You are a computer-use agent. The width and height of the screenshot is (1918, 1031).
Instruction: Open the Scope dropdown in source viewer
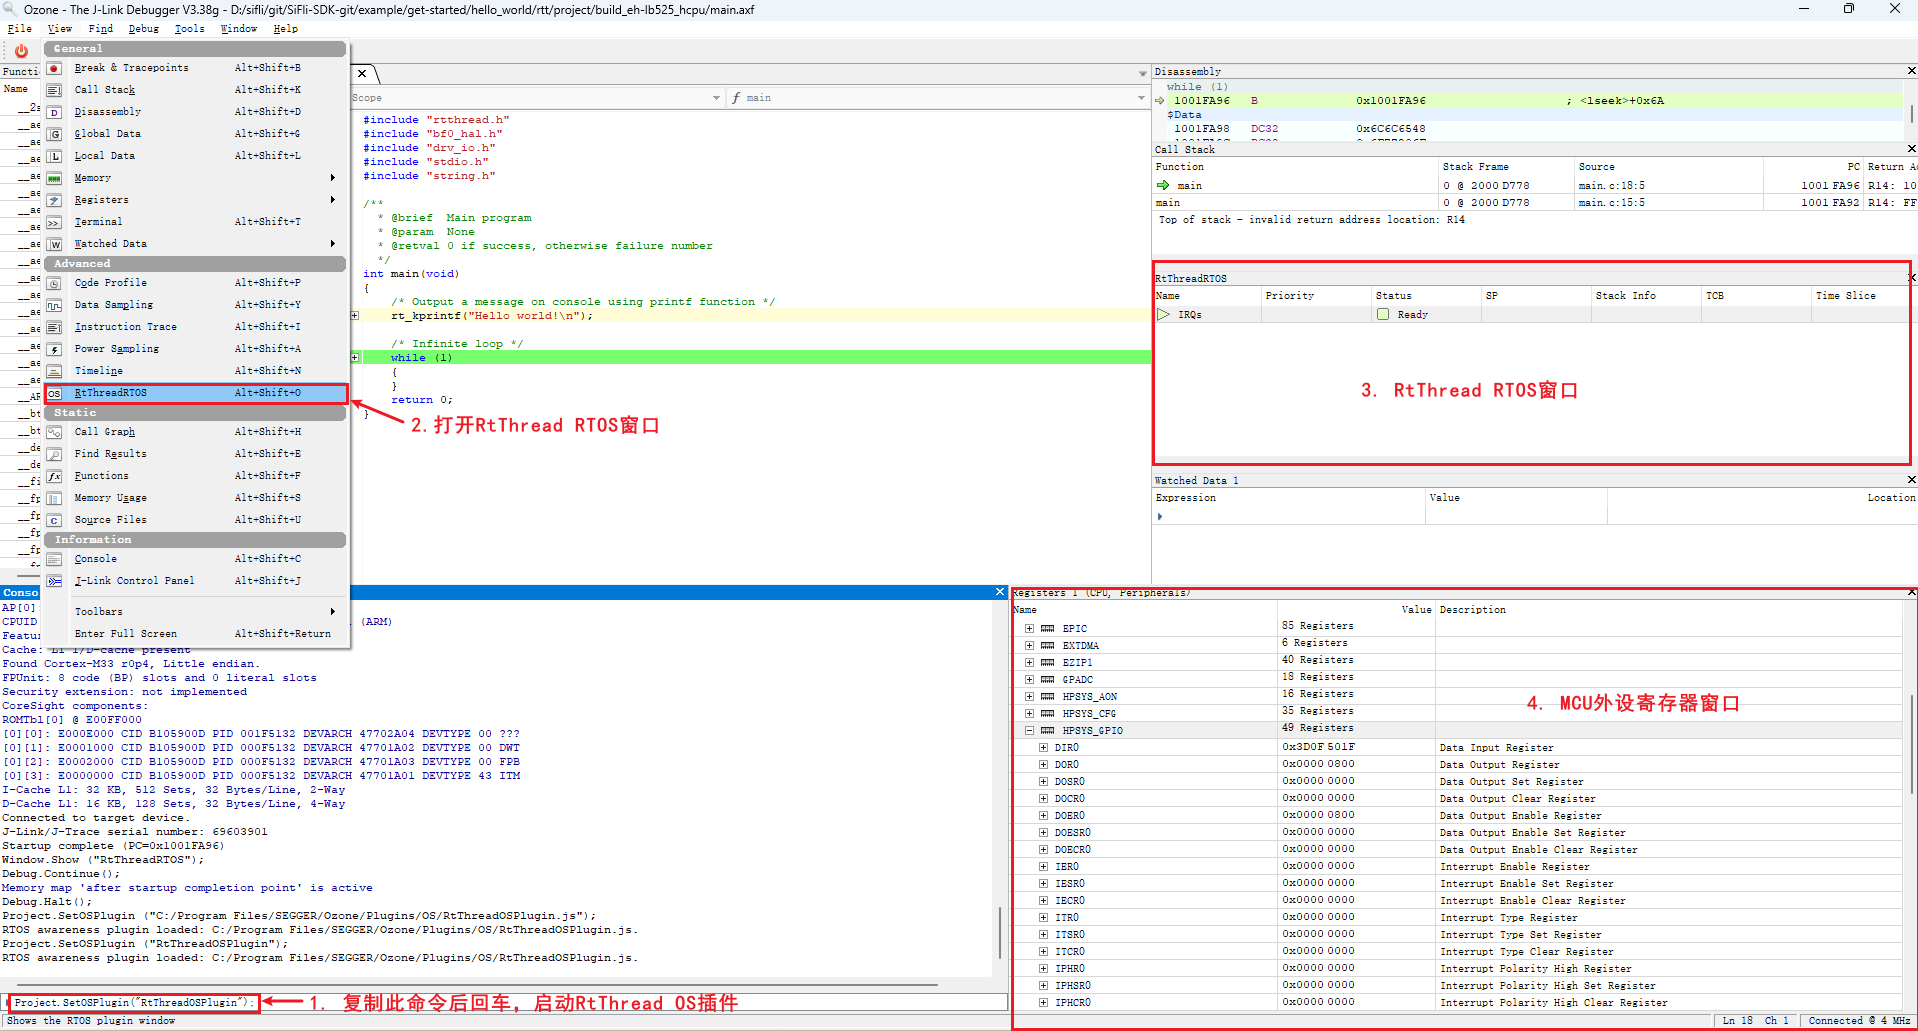click(536, 98)
